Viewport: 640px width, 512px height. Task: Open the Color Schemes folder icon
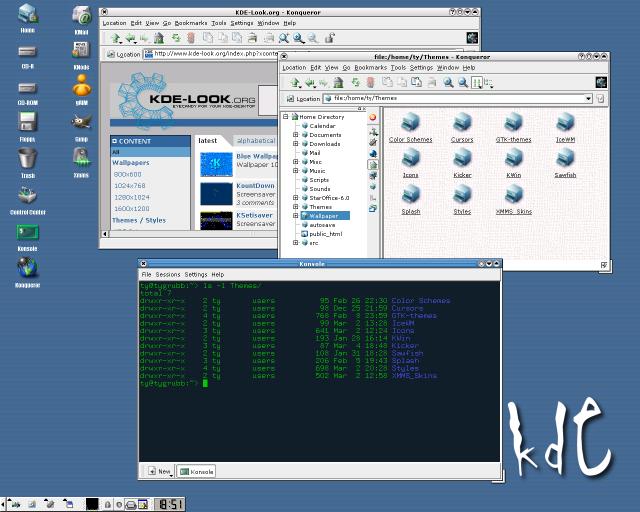[x=410, y=122]
